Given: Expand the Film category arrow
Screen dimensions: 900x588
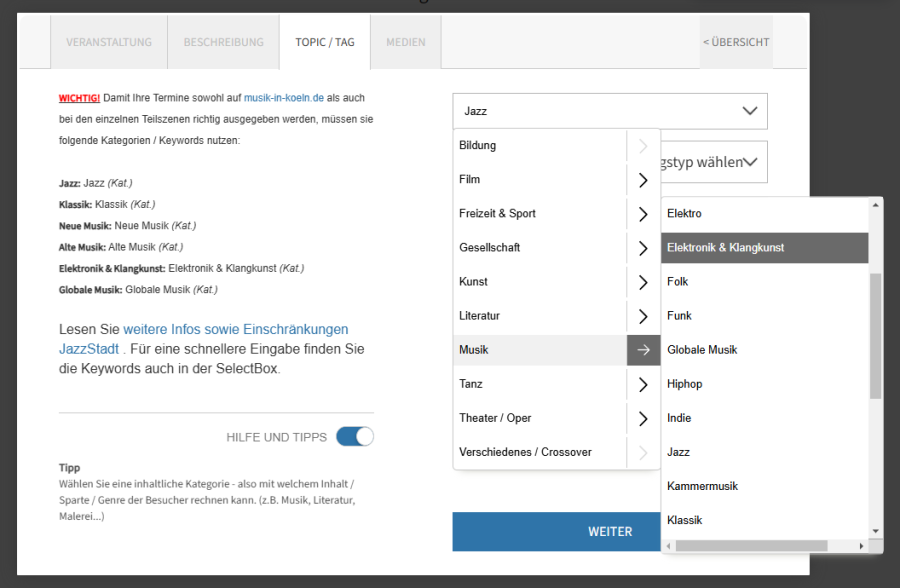Looking at the screenshot, I should click(643, 180).
